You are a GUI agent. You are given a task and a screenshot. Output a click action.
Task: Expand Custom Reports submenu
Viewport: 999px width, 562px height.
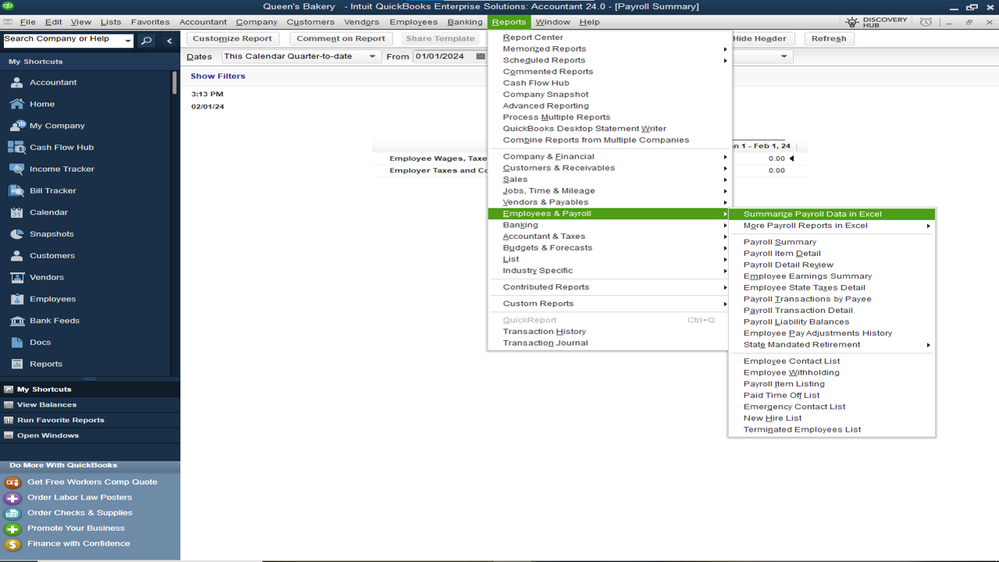click(608, 303)
